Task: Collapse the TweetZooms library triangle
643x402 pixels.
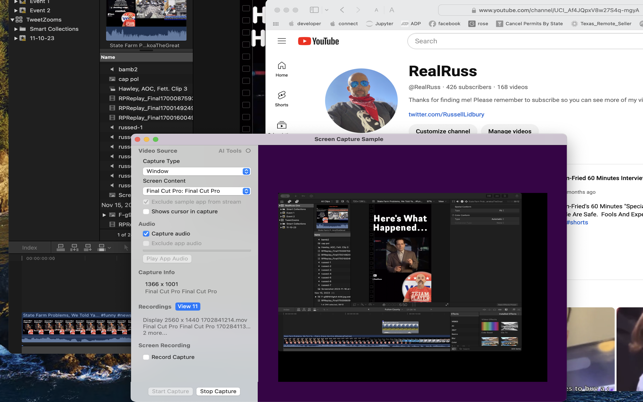Action: tap(12, 19)
